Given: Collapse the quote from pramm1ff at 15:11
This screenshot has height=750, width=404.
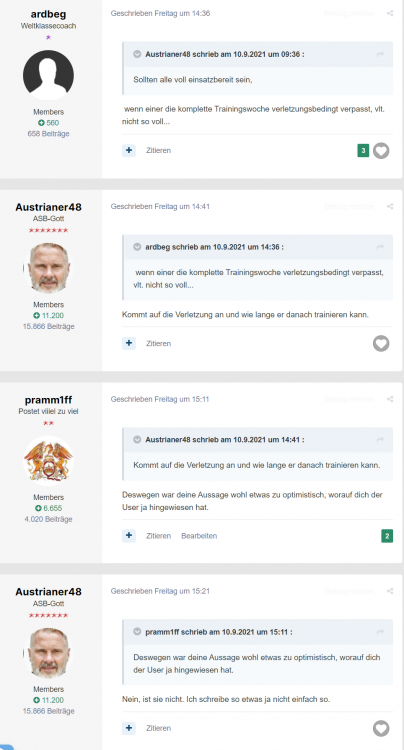Looking at the screenshot, I should coord(137,632).
